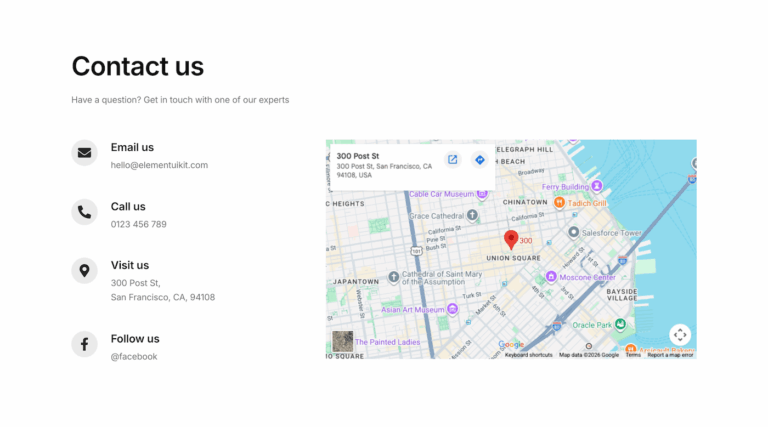768x427 pixels.
Task: Click the Moscone Center map marker
Action: [x=551, y=277]
